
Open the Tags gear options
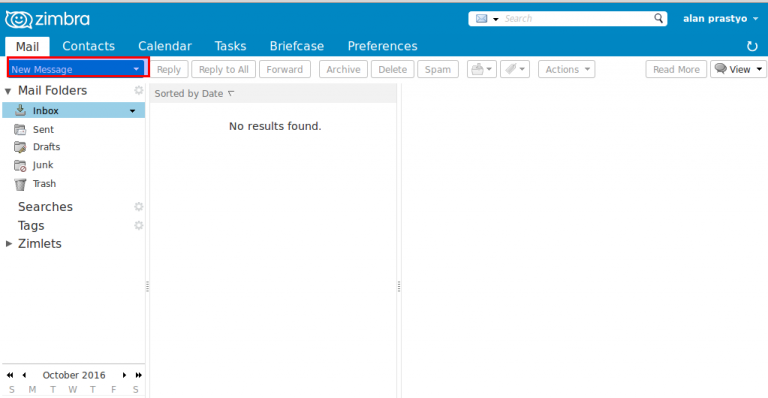point(139,225)
